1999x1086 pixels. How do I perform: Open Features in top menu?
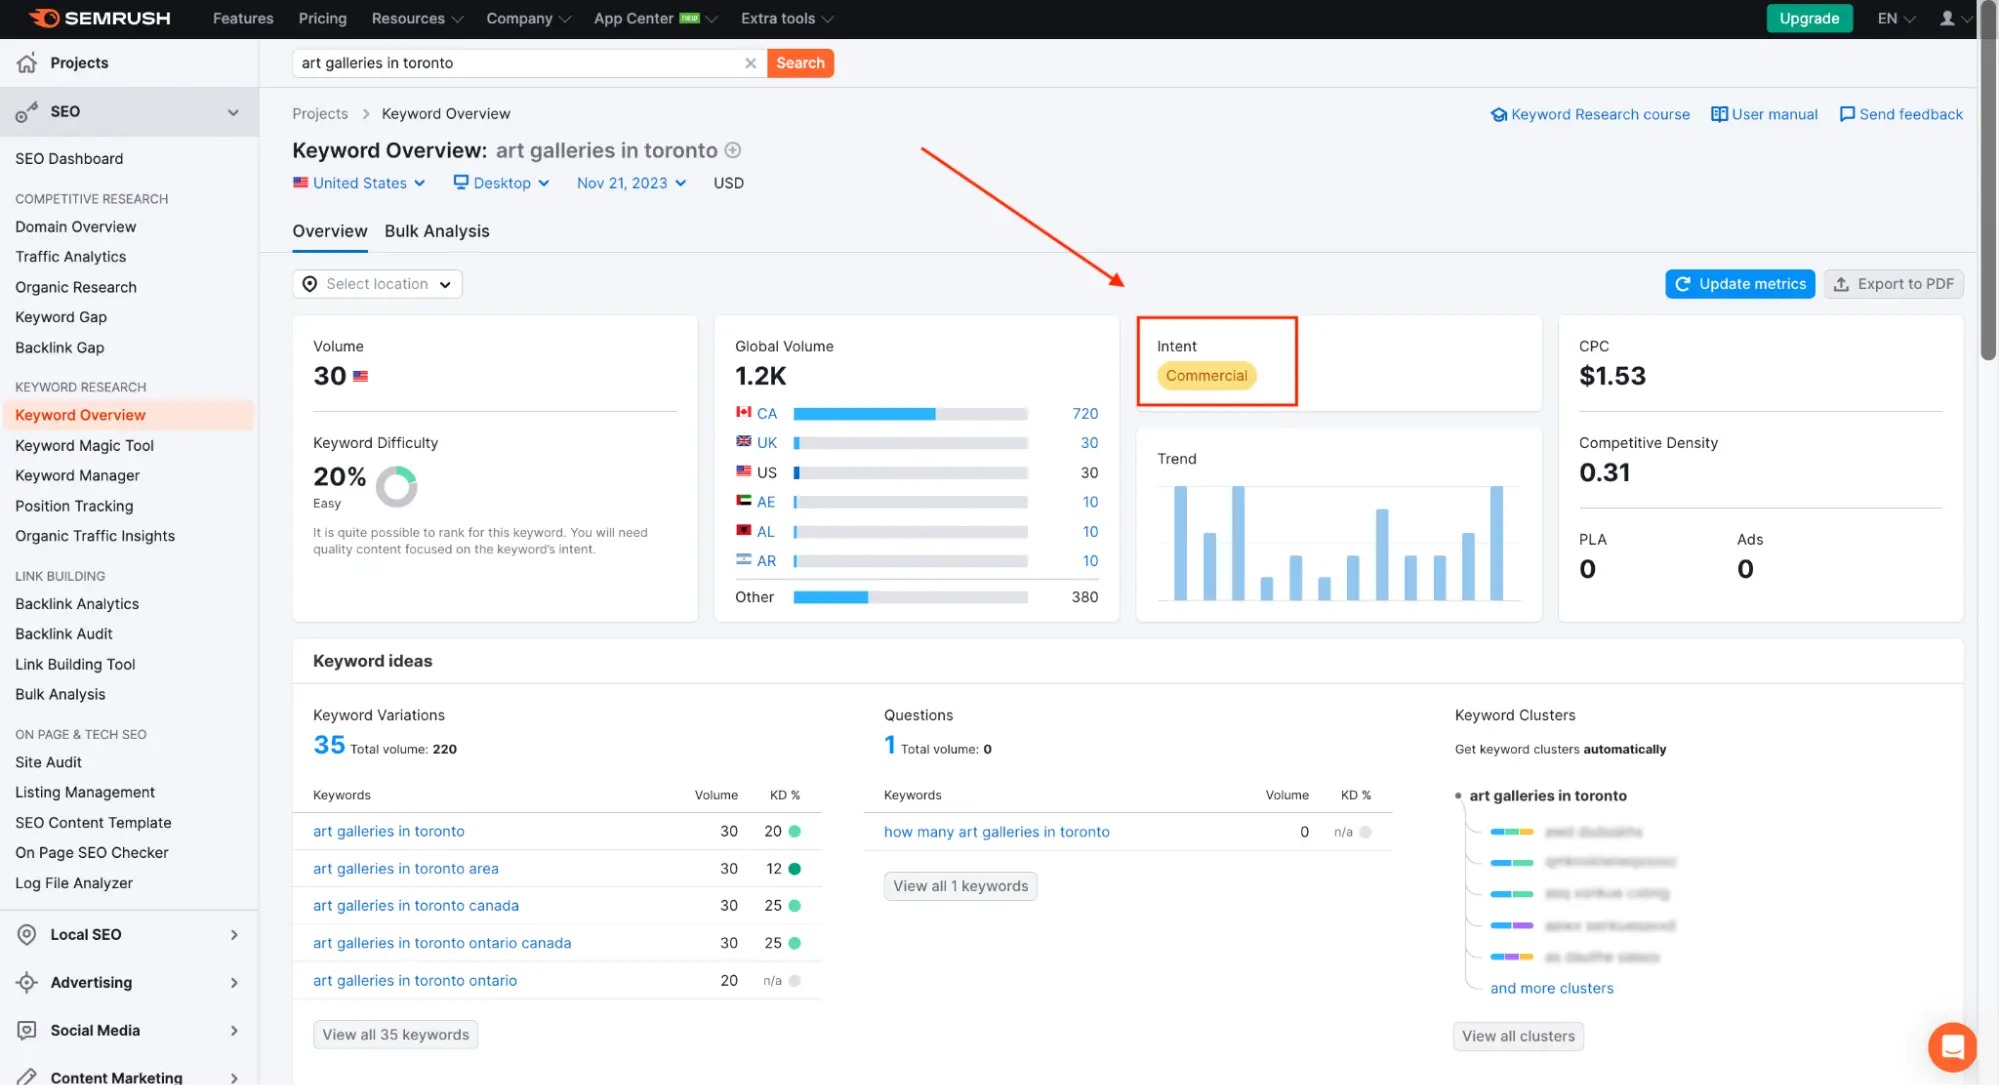[x=243, y=18]
